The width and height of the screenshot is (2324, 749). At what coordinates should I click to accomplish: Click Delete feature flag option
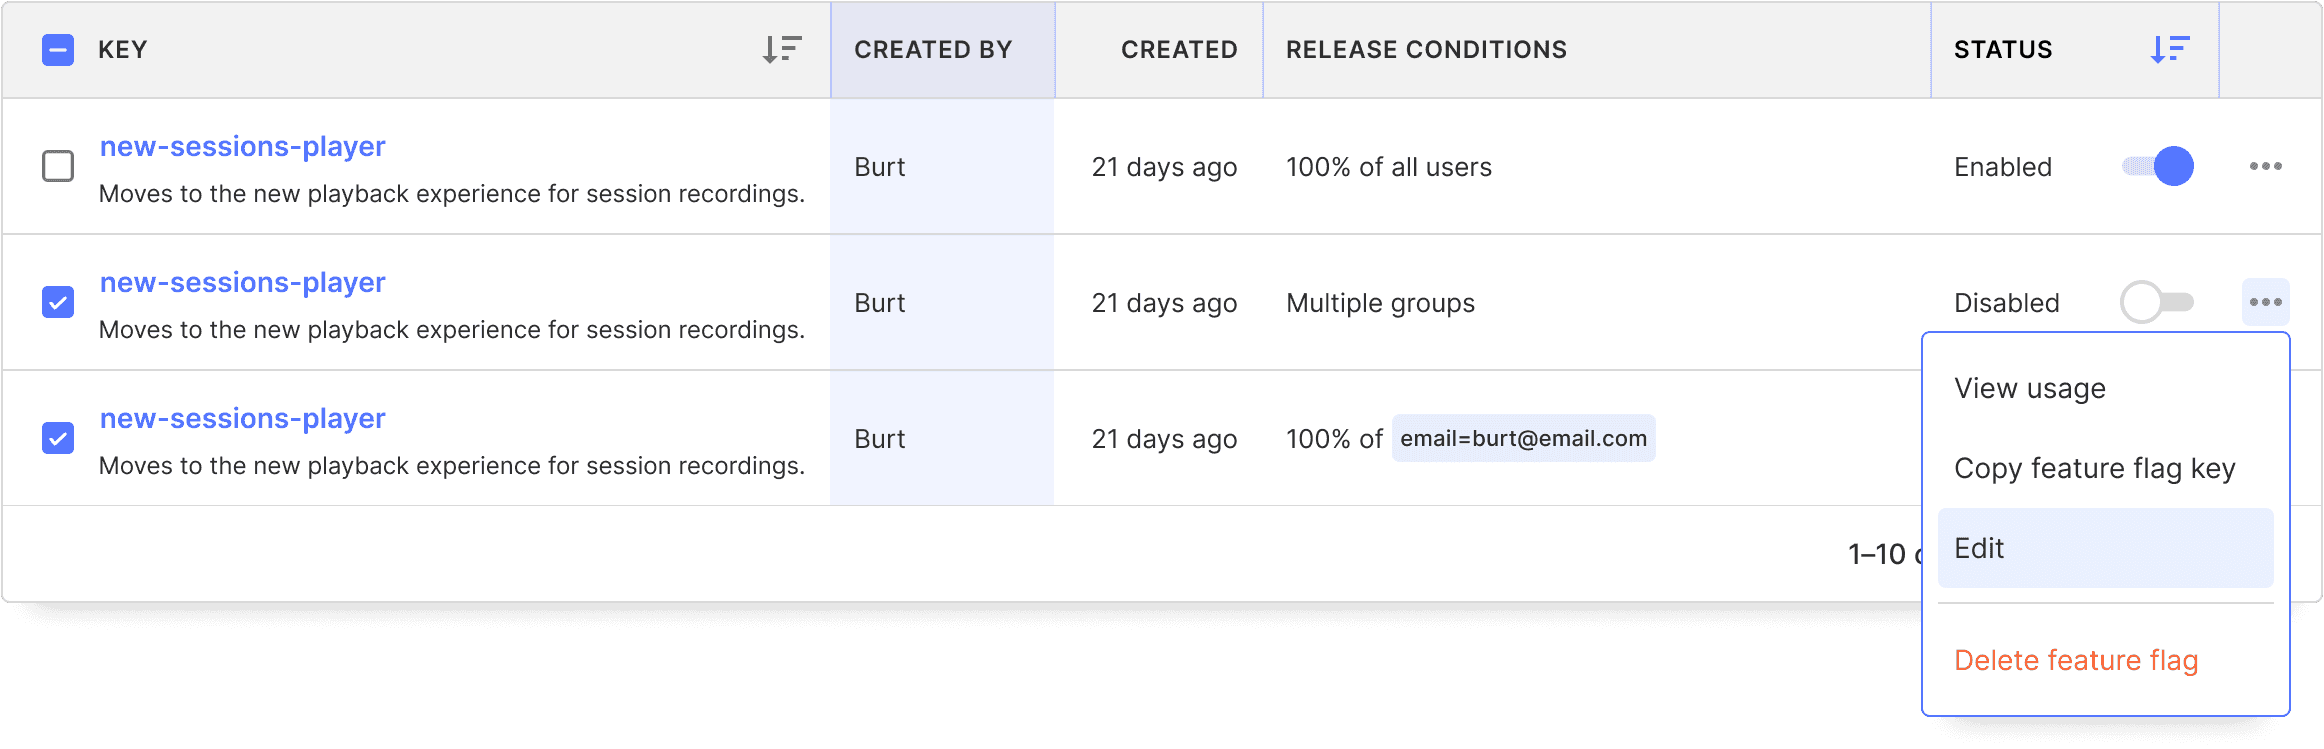pyautogui.click(x=2075, y=660)
